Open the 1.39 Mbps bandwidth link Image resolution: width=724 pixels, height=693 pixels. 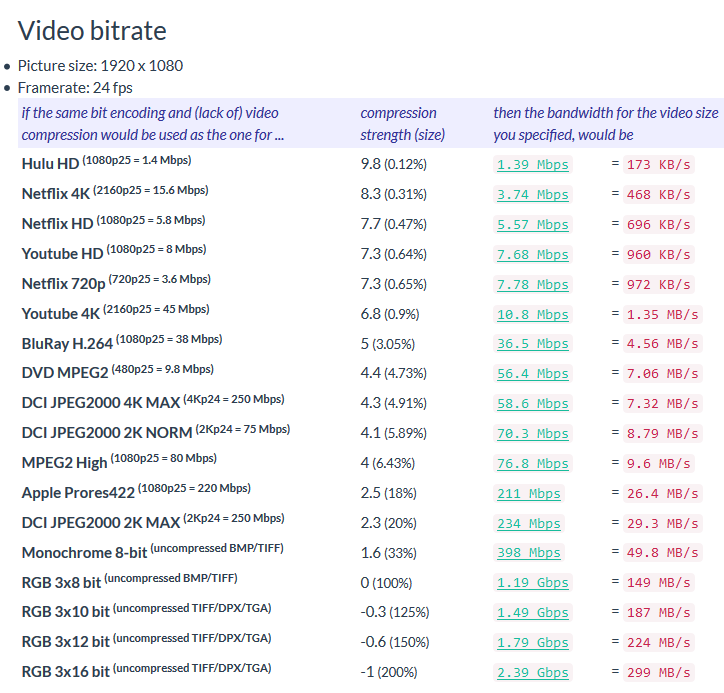[x=532, y=165]
